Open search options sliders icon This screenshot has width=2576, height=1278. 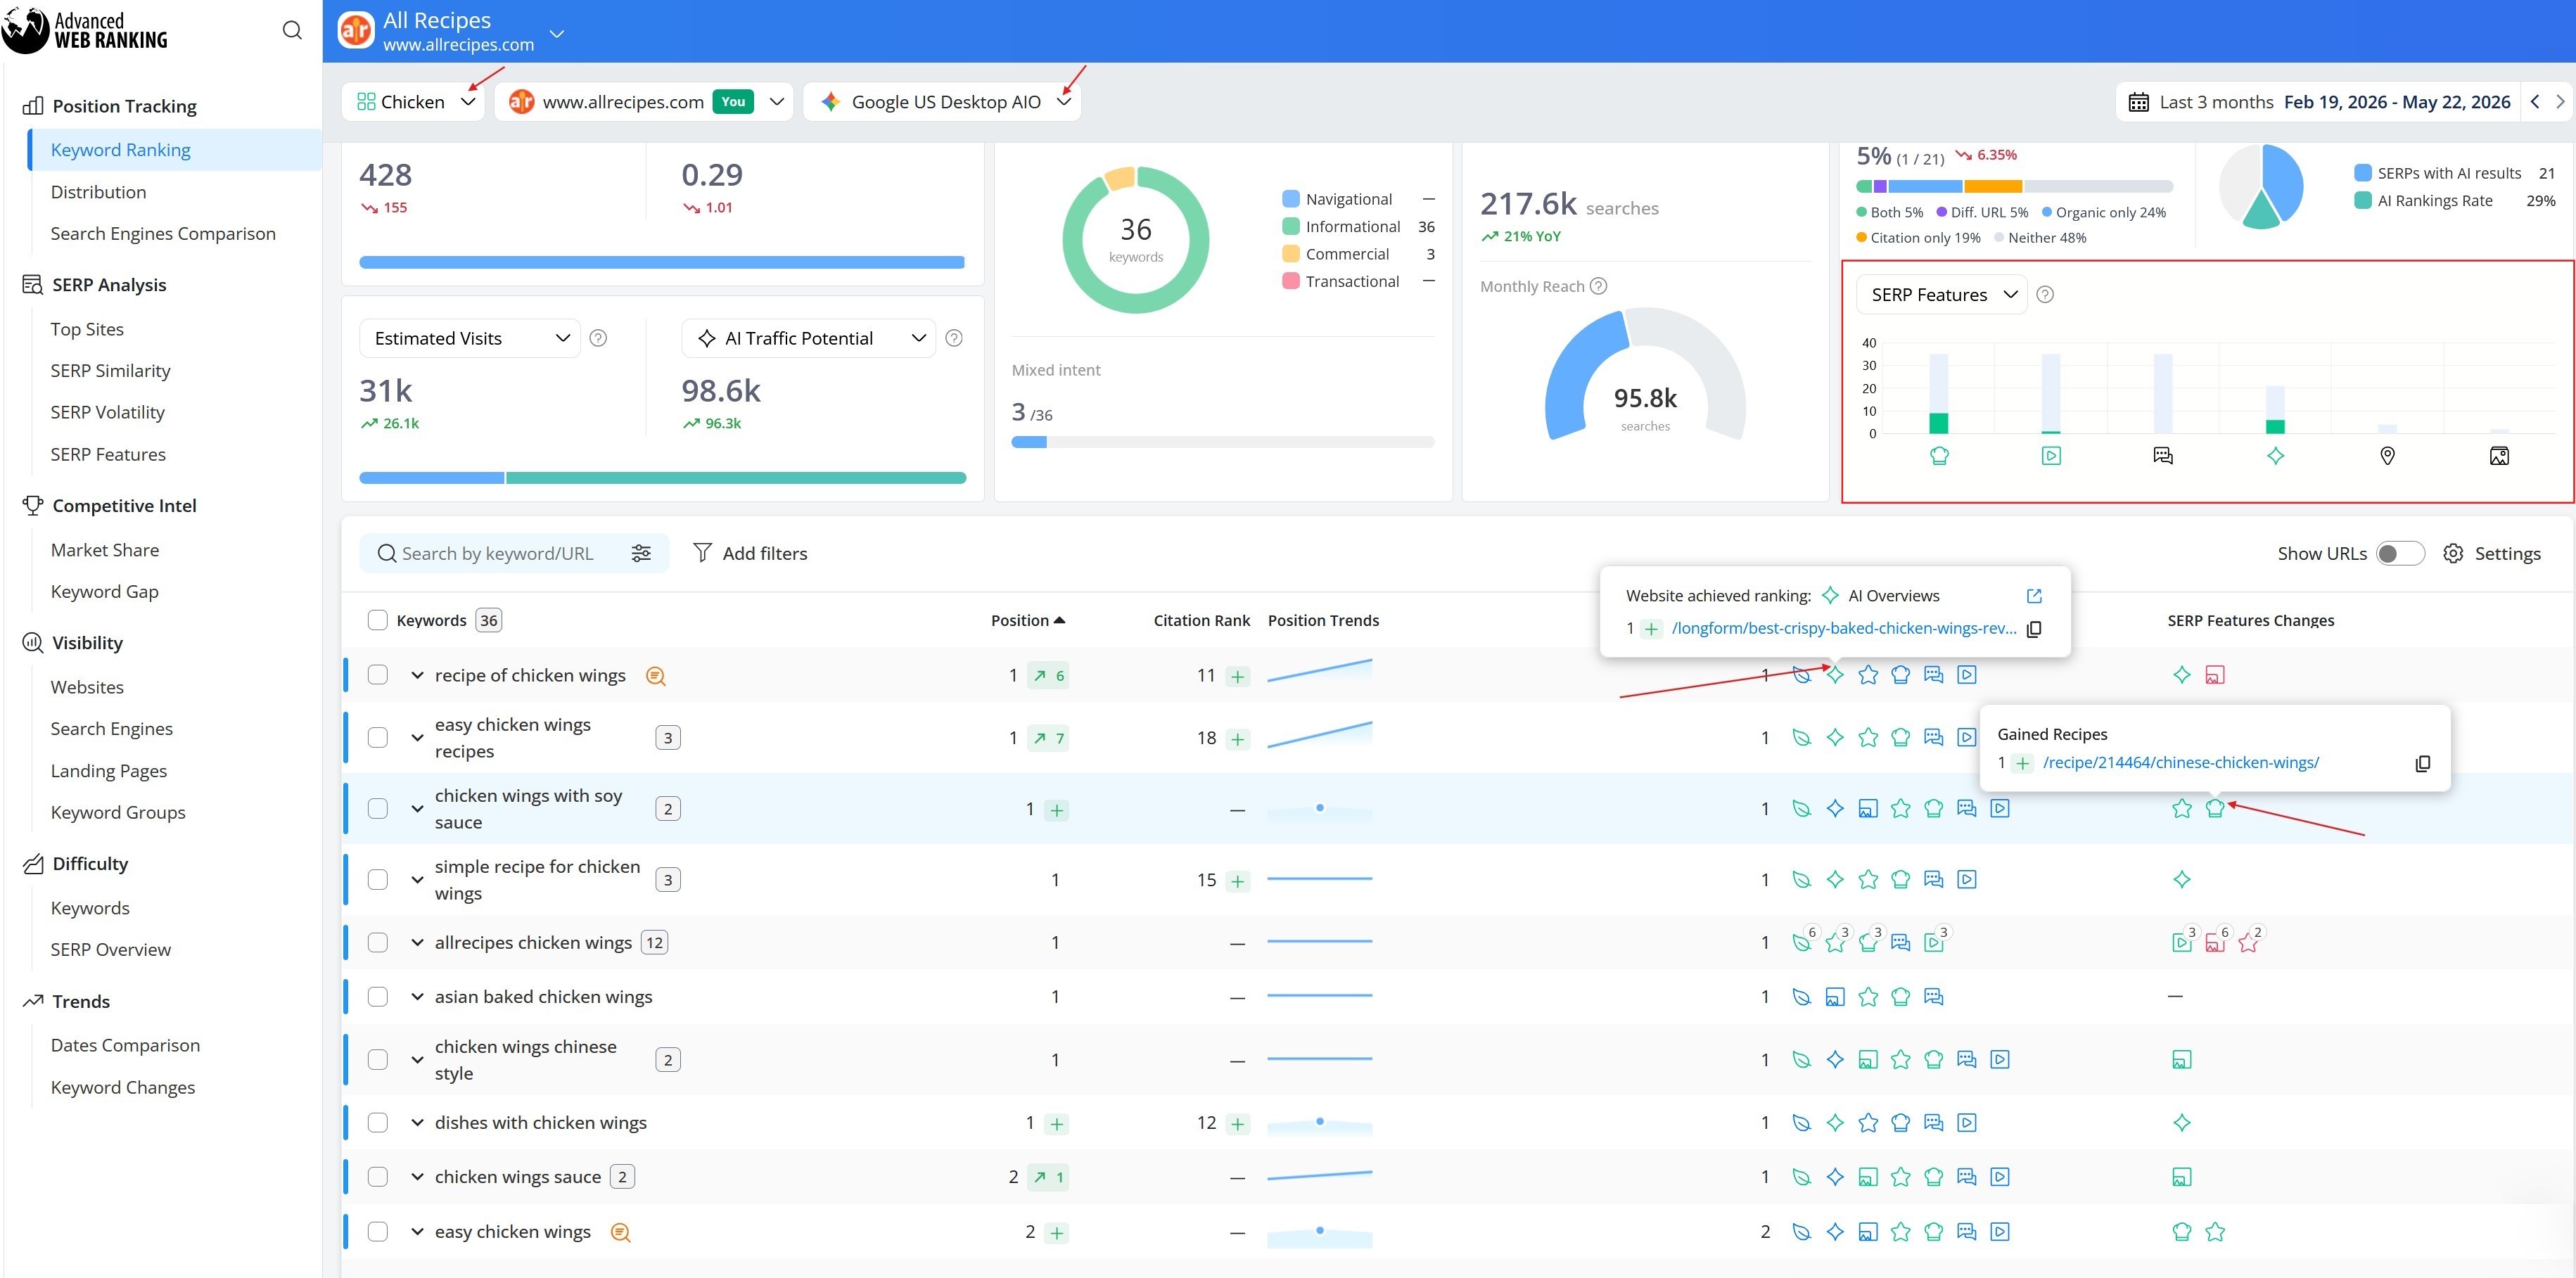click(641, 553)
